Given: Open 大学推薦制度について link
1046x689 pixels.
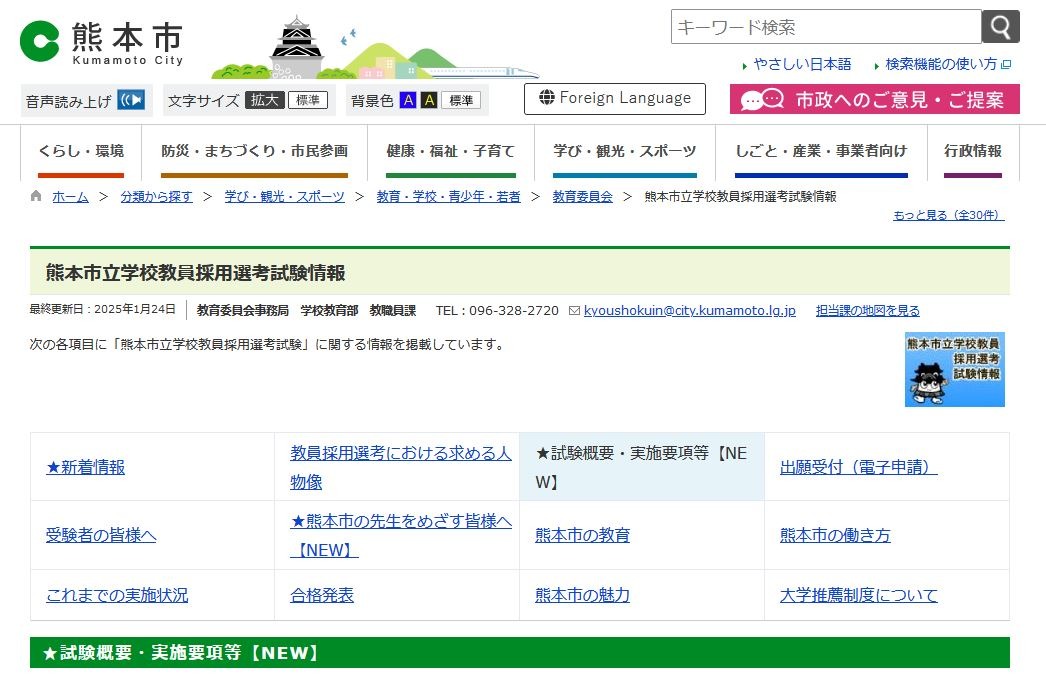Looking at the screenshot, I should tap(859, 595).
